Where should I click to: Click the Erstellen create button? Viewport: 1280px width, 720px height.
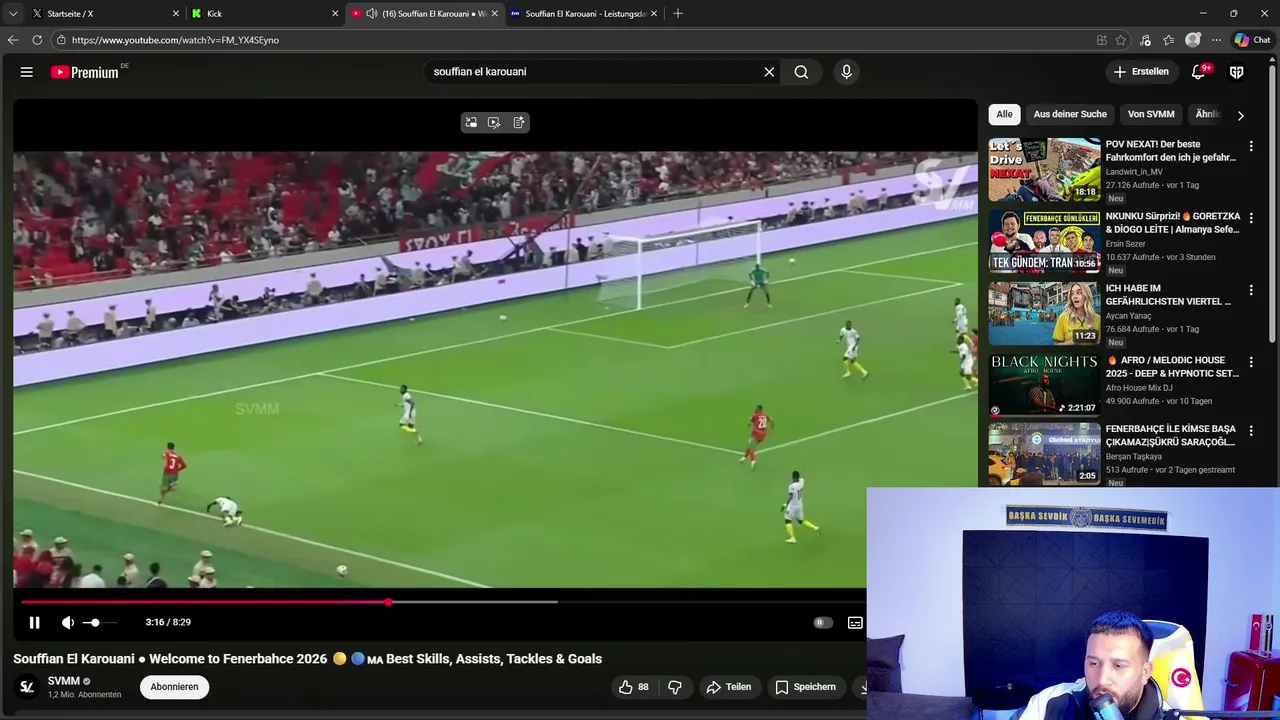click(x=1141, y=72)
